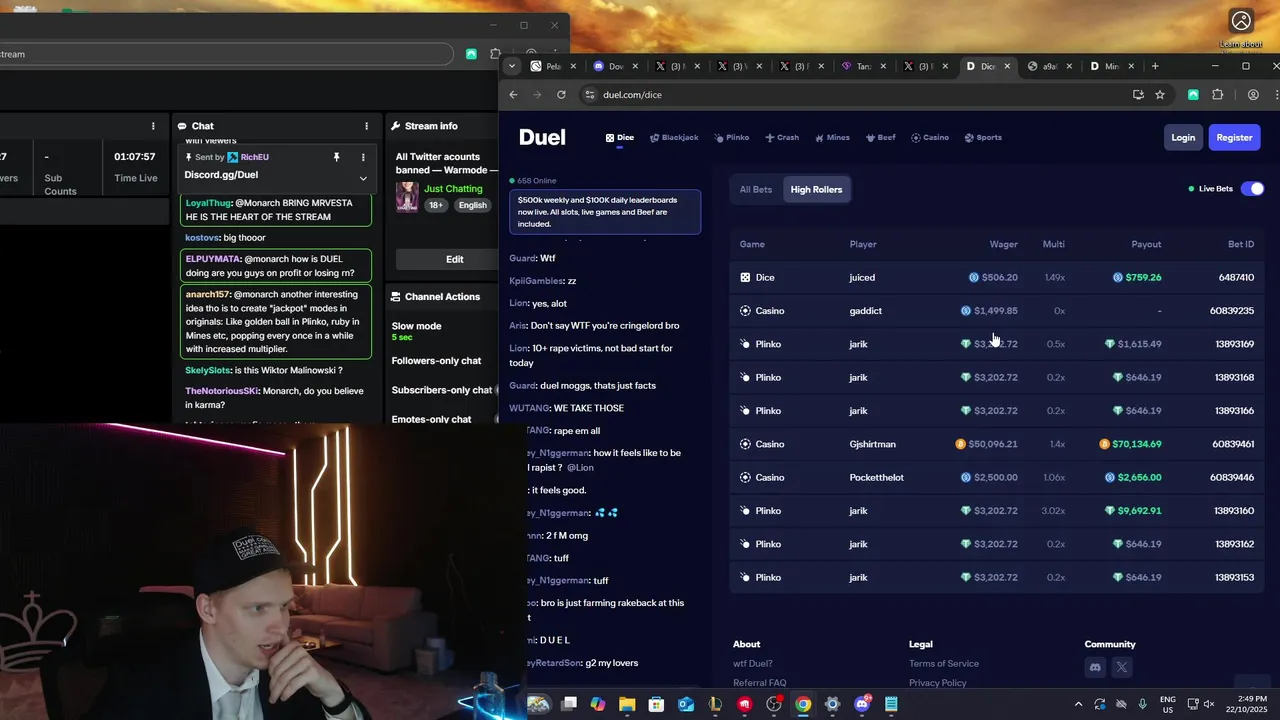This screenshot has height=720, width=1280.
Task: Close the active Dice browser tab
Action: click(x=1007, y=66)
